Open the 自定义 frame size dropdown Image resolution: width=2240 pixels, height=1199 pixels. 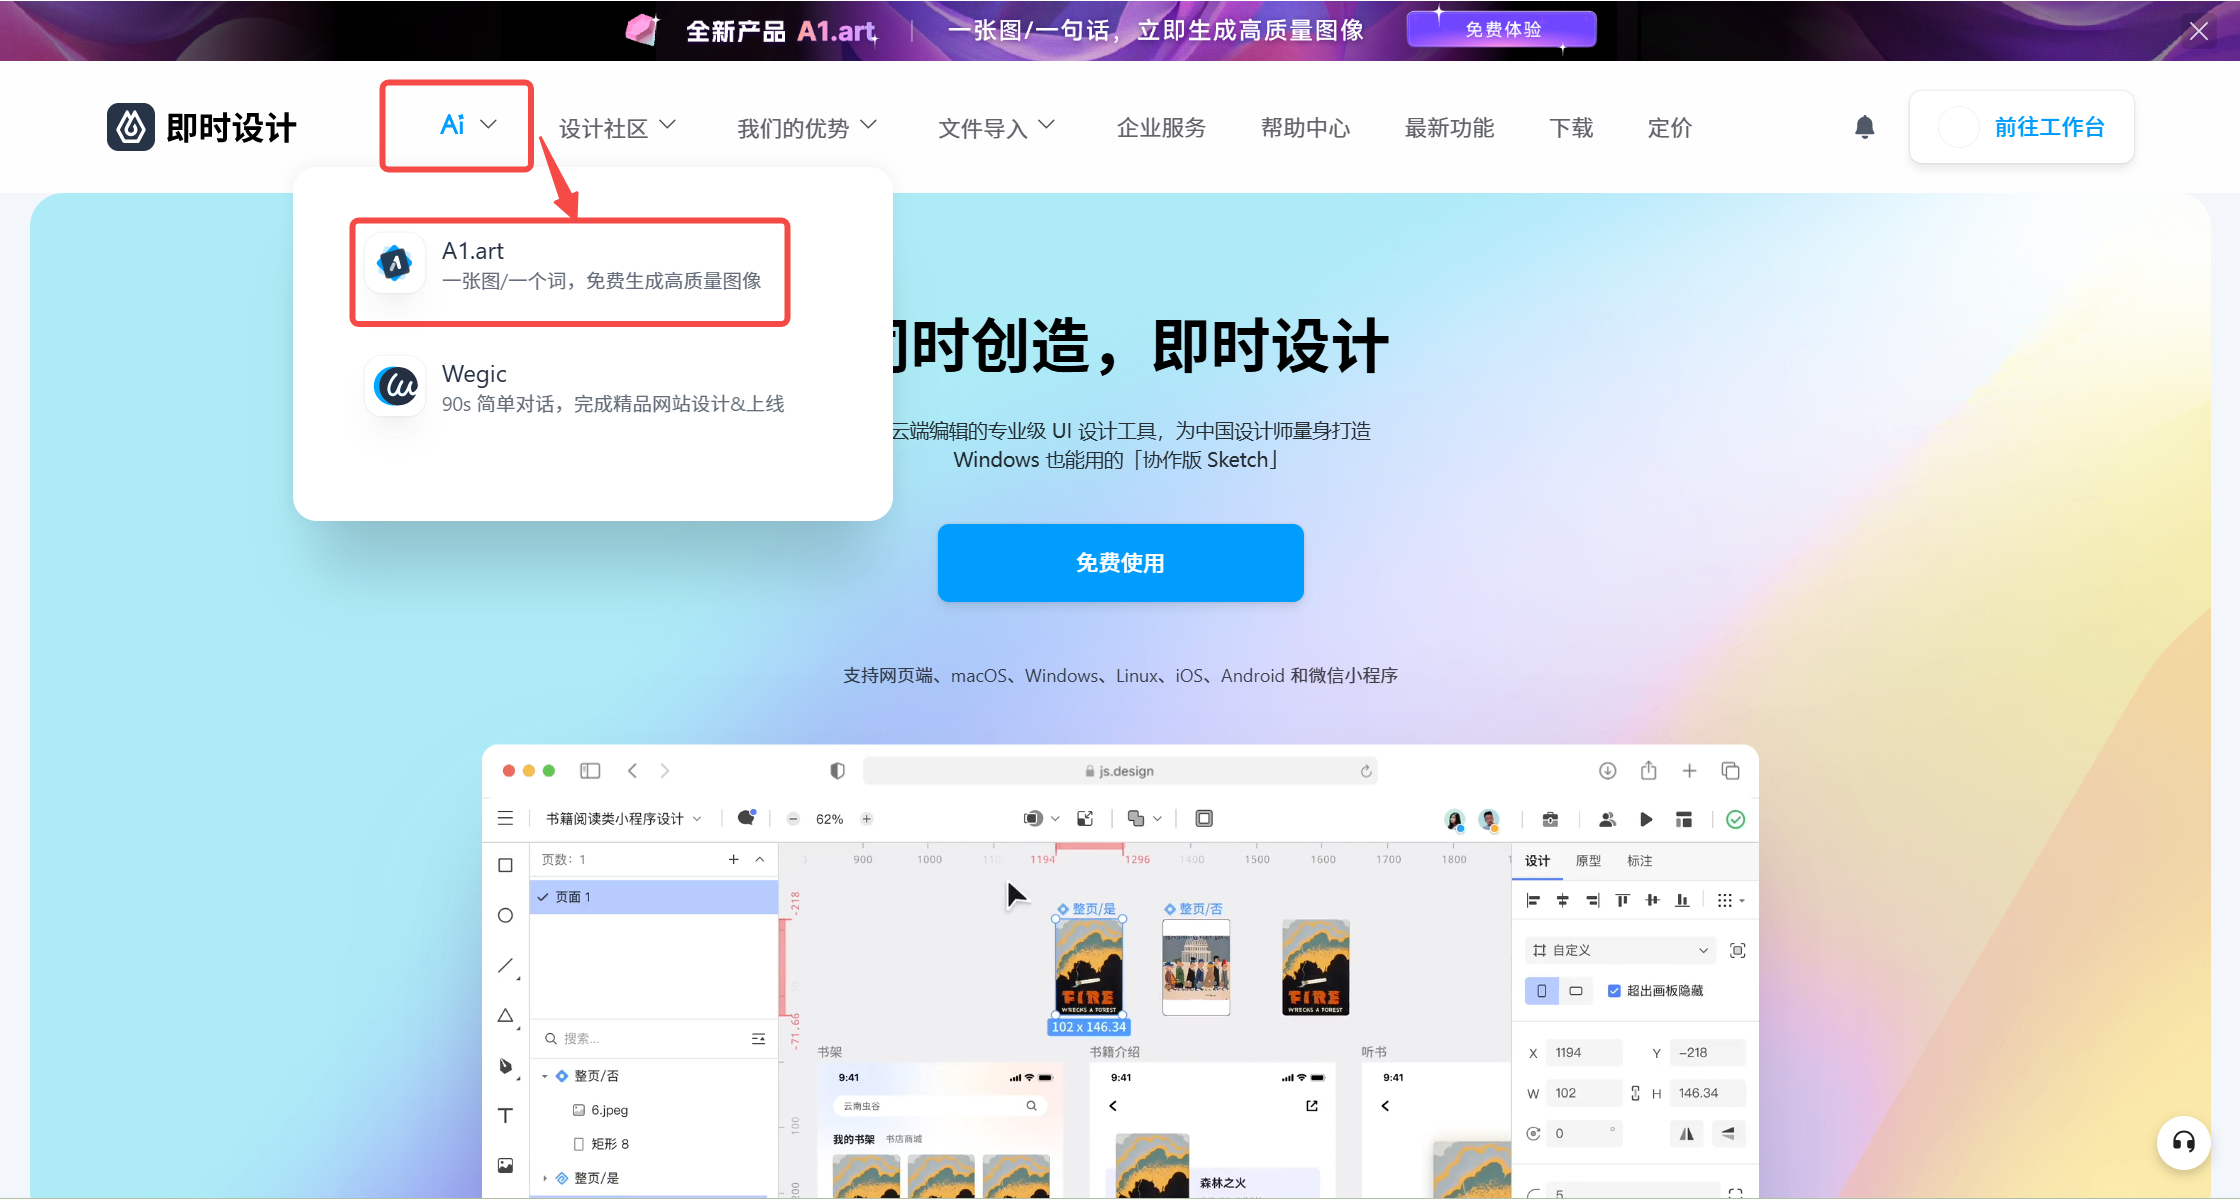coord(1620,950)
